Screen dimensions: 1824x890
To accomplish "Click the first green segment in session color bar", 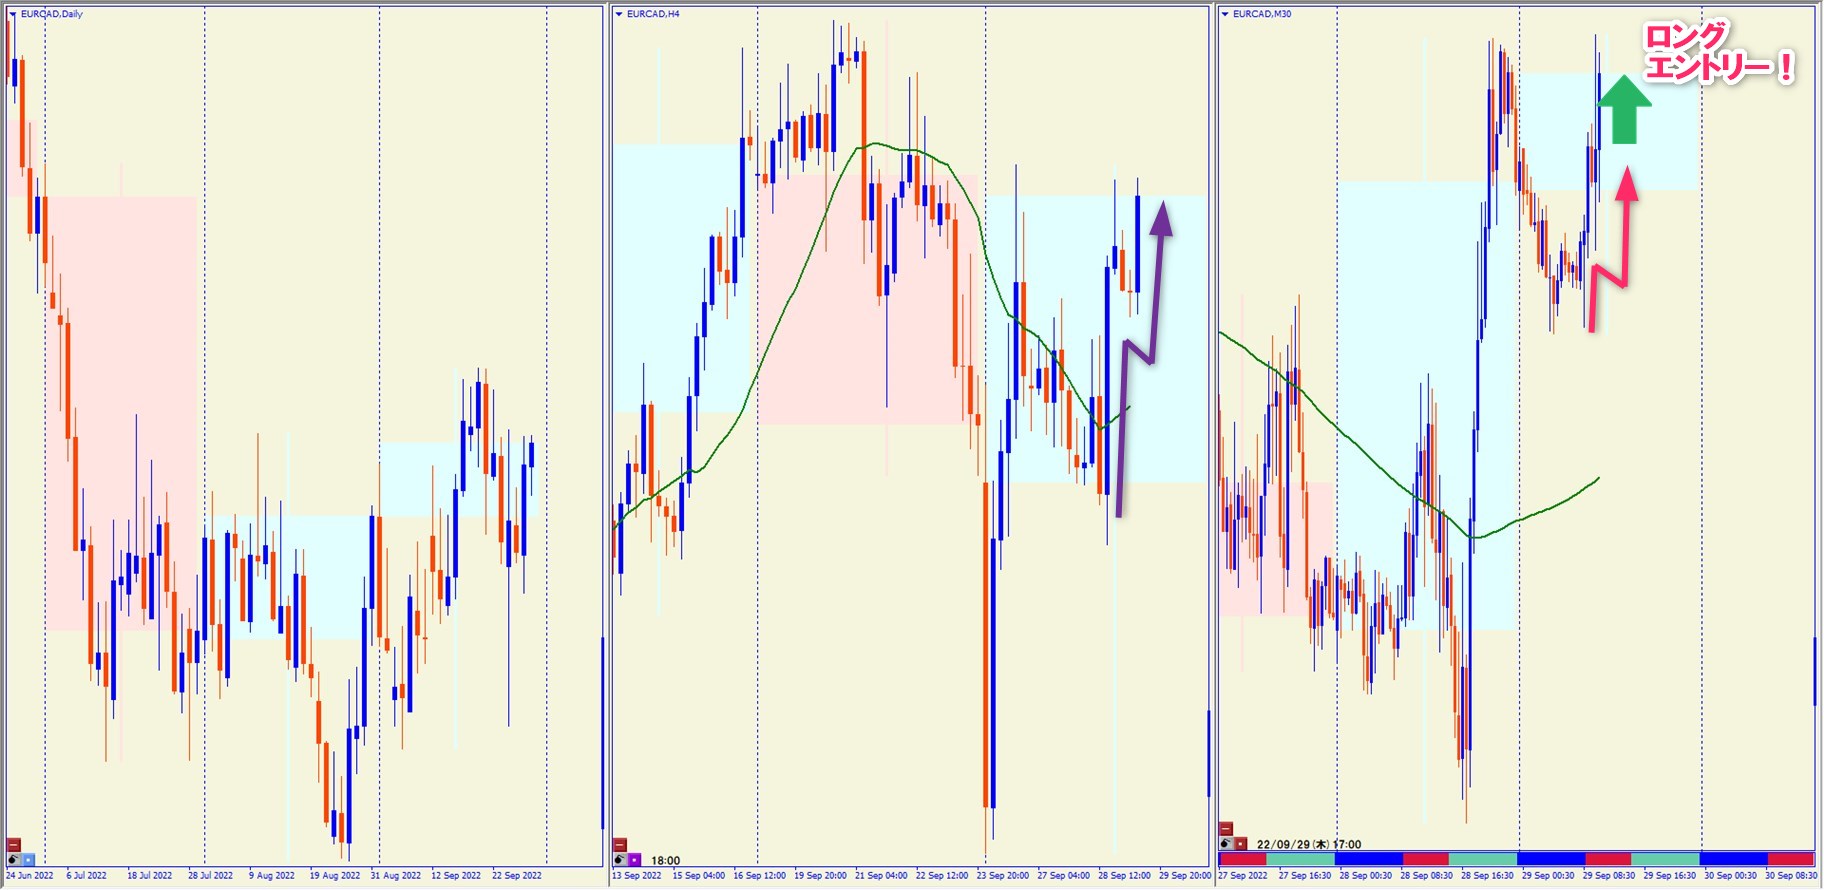I will pos(1299,859).
